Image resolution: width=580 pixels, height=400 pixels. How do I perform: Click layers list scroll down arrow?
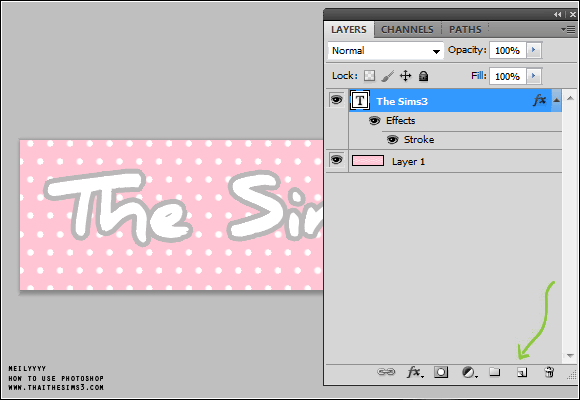[x=570, y=356]
